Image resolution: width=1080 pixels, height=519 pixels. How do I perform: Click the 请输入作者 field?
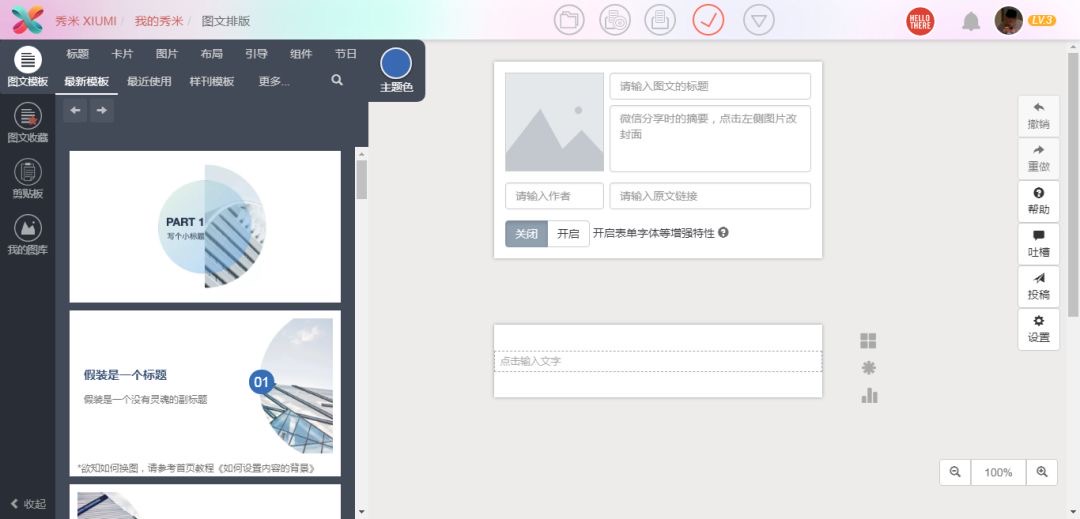click(554, 195)
